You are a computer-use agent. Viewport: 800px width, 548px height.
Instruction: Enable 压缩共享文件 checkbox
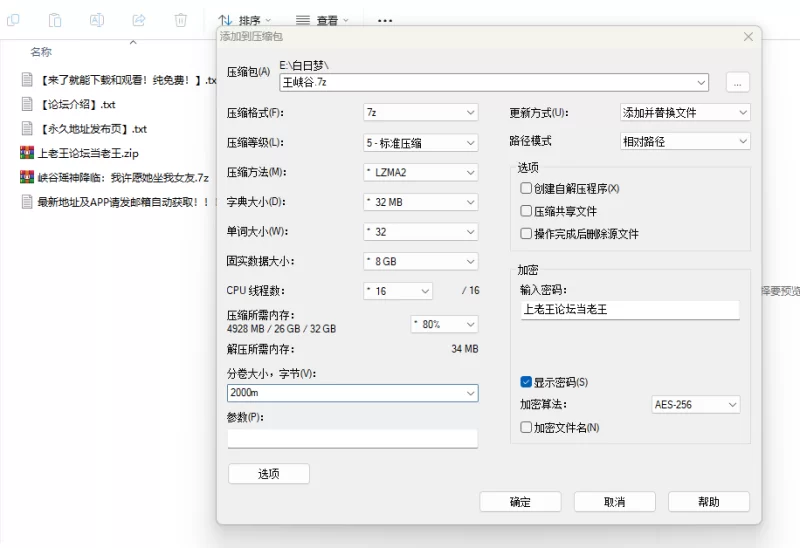526,211
